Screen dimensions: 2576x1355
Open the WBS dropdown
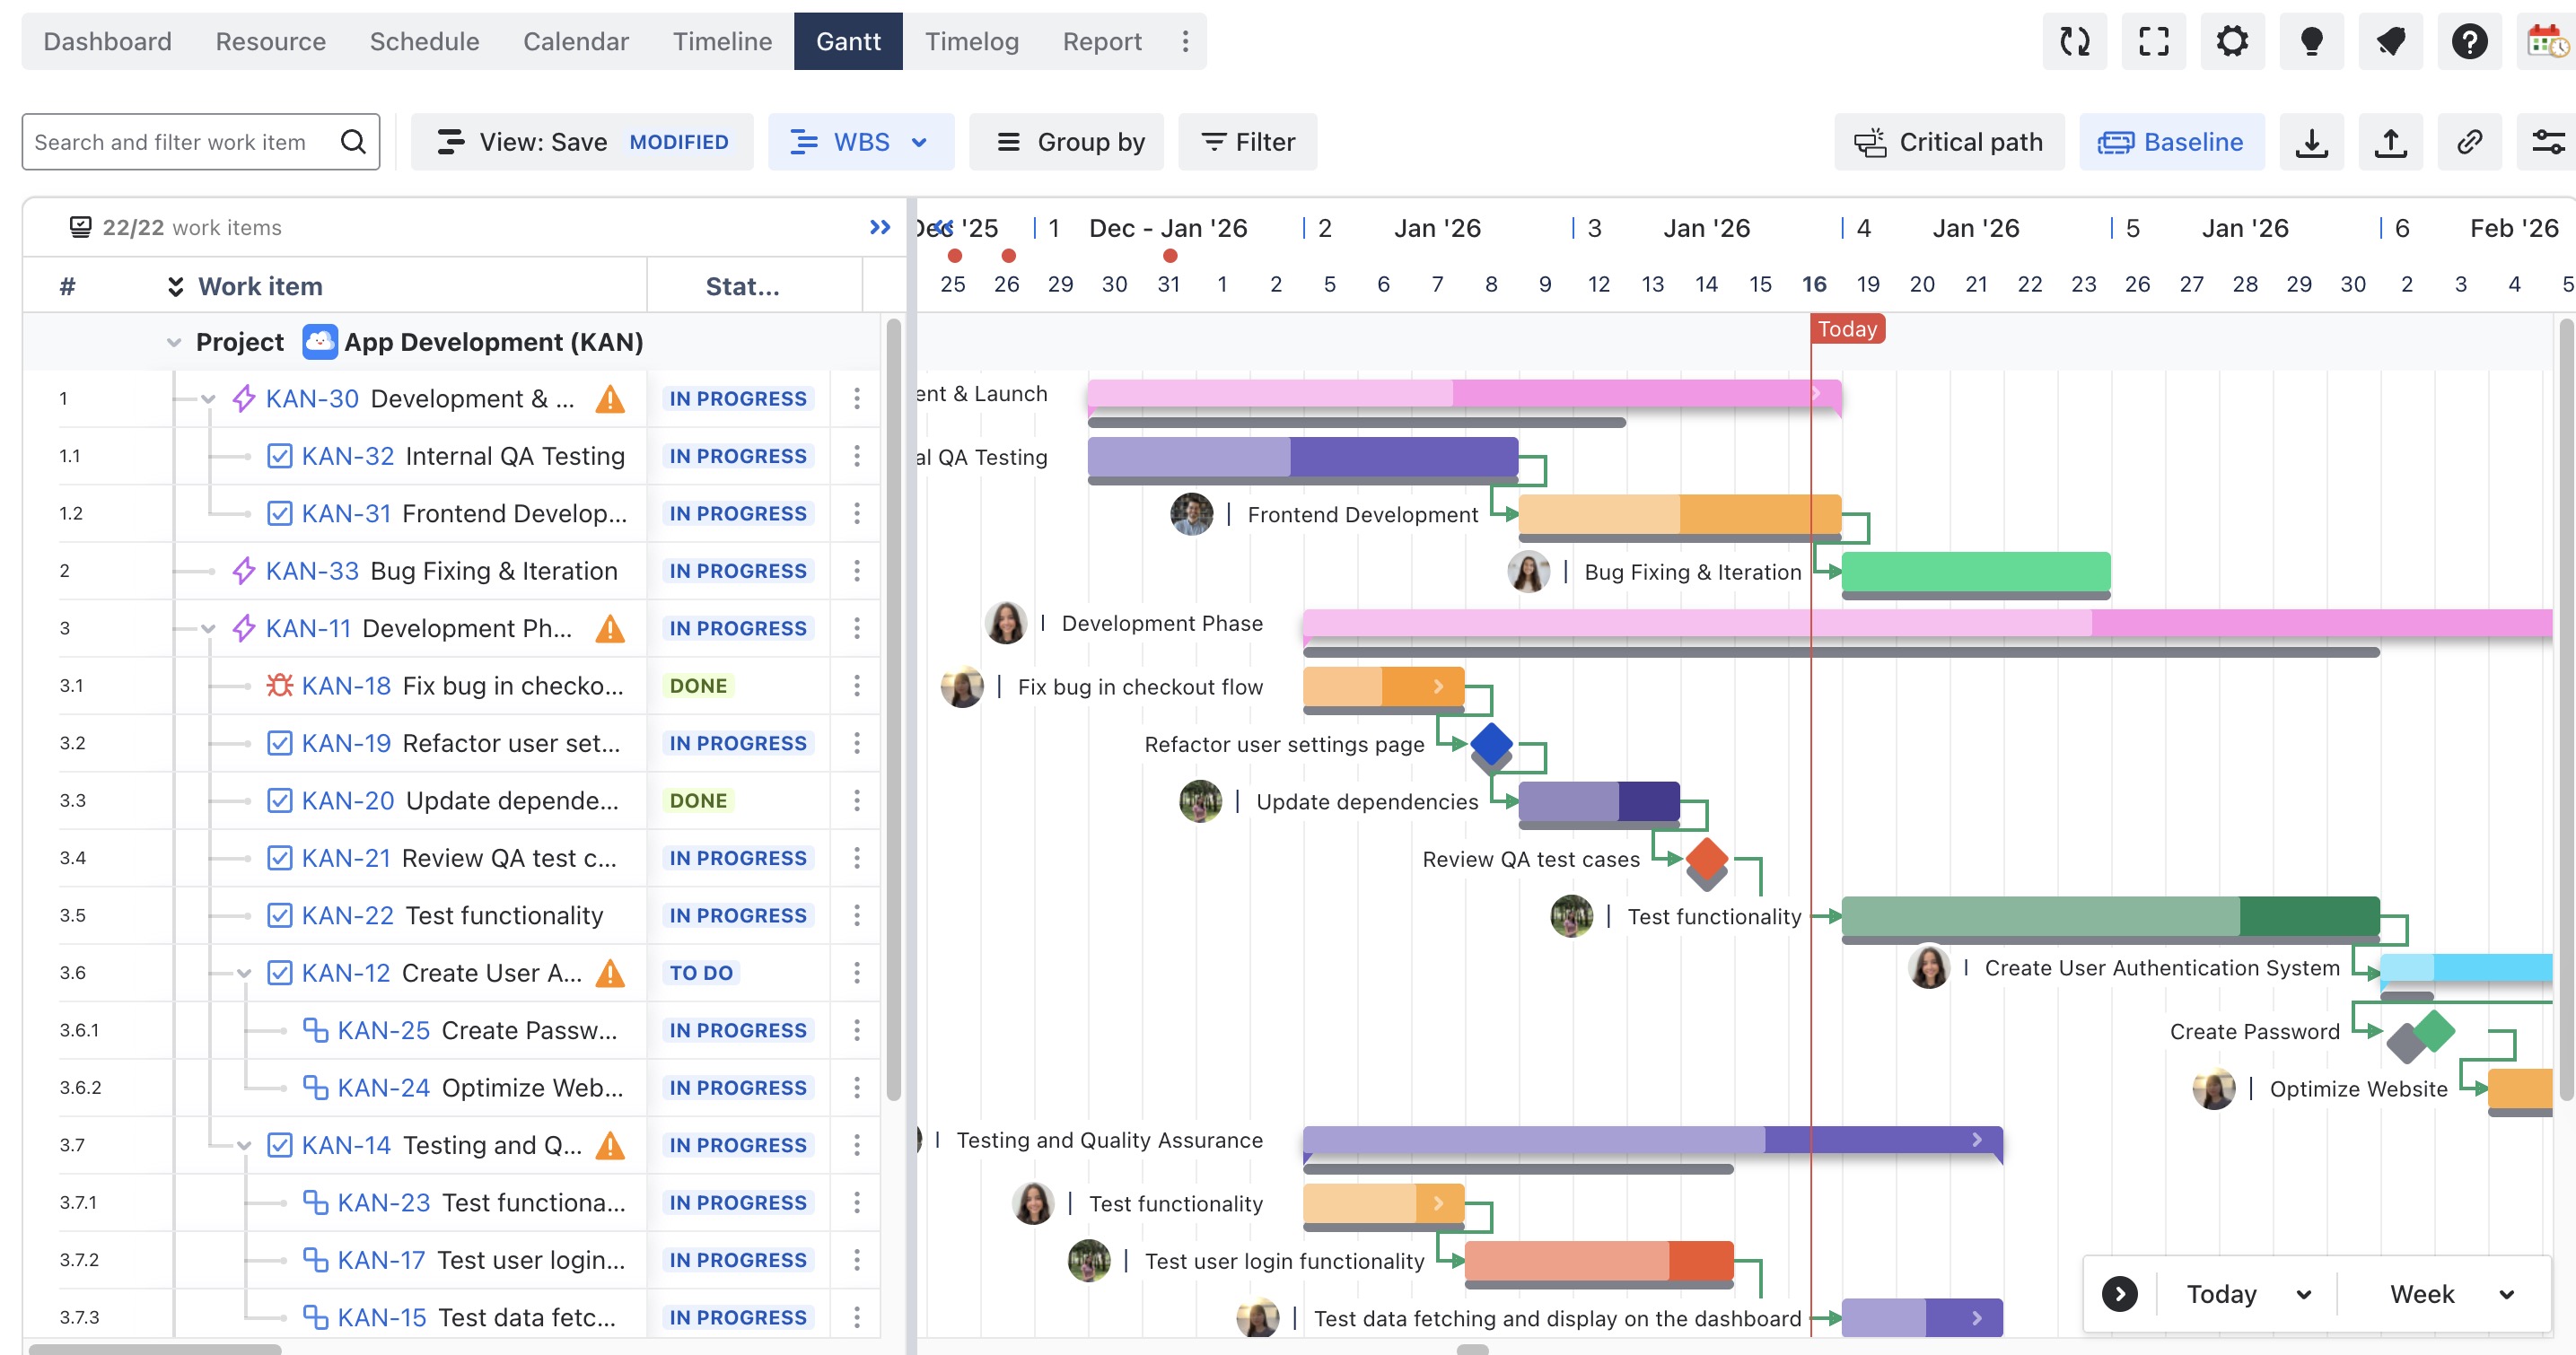(x=860, y=142)
